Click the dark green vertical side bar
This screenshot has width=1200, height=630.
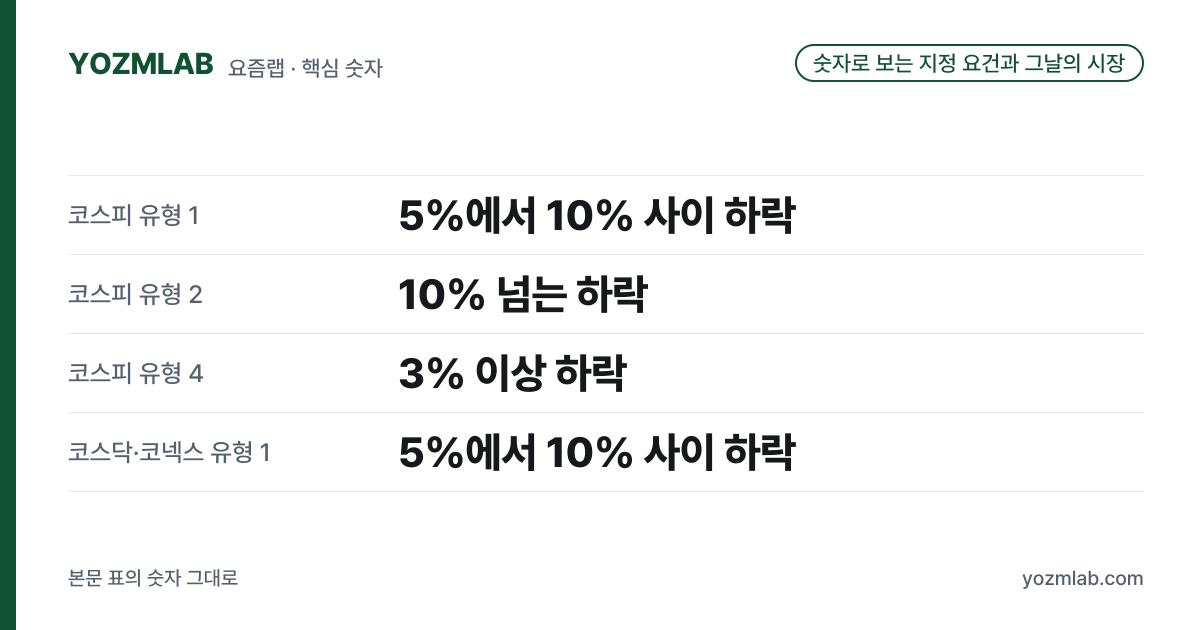click(x=8, y=315)
